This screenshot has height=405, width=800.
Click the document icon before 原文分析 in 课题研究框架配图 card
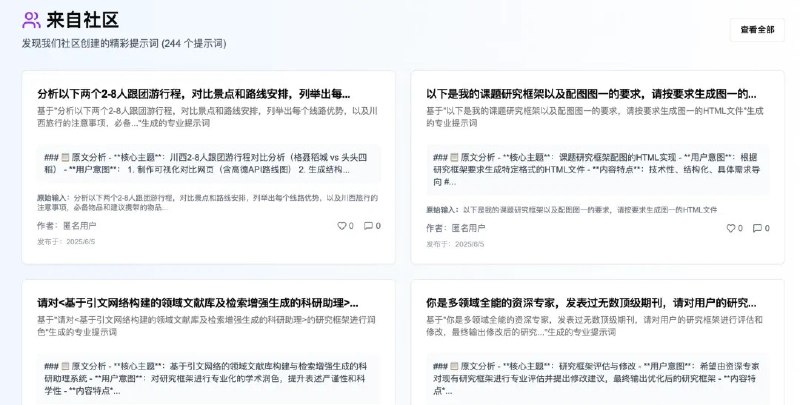455,158
